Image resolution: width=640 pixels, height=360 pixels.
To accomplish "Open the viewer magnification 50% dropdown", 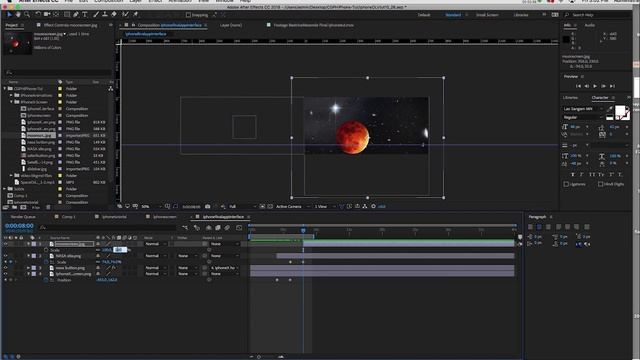I will coord(150,207).
